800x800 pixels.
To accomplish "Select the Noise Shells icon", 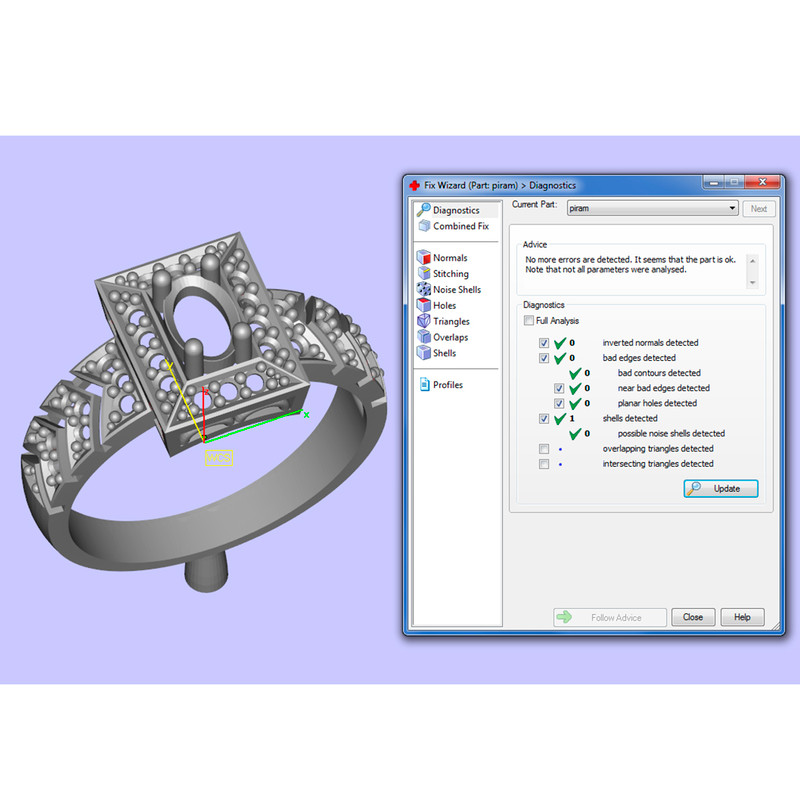I will point(424,290).
